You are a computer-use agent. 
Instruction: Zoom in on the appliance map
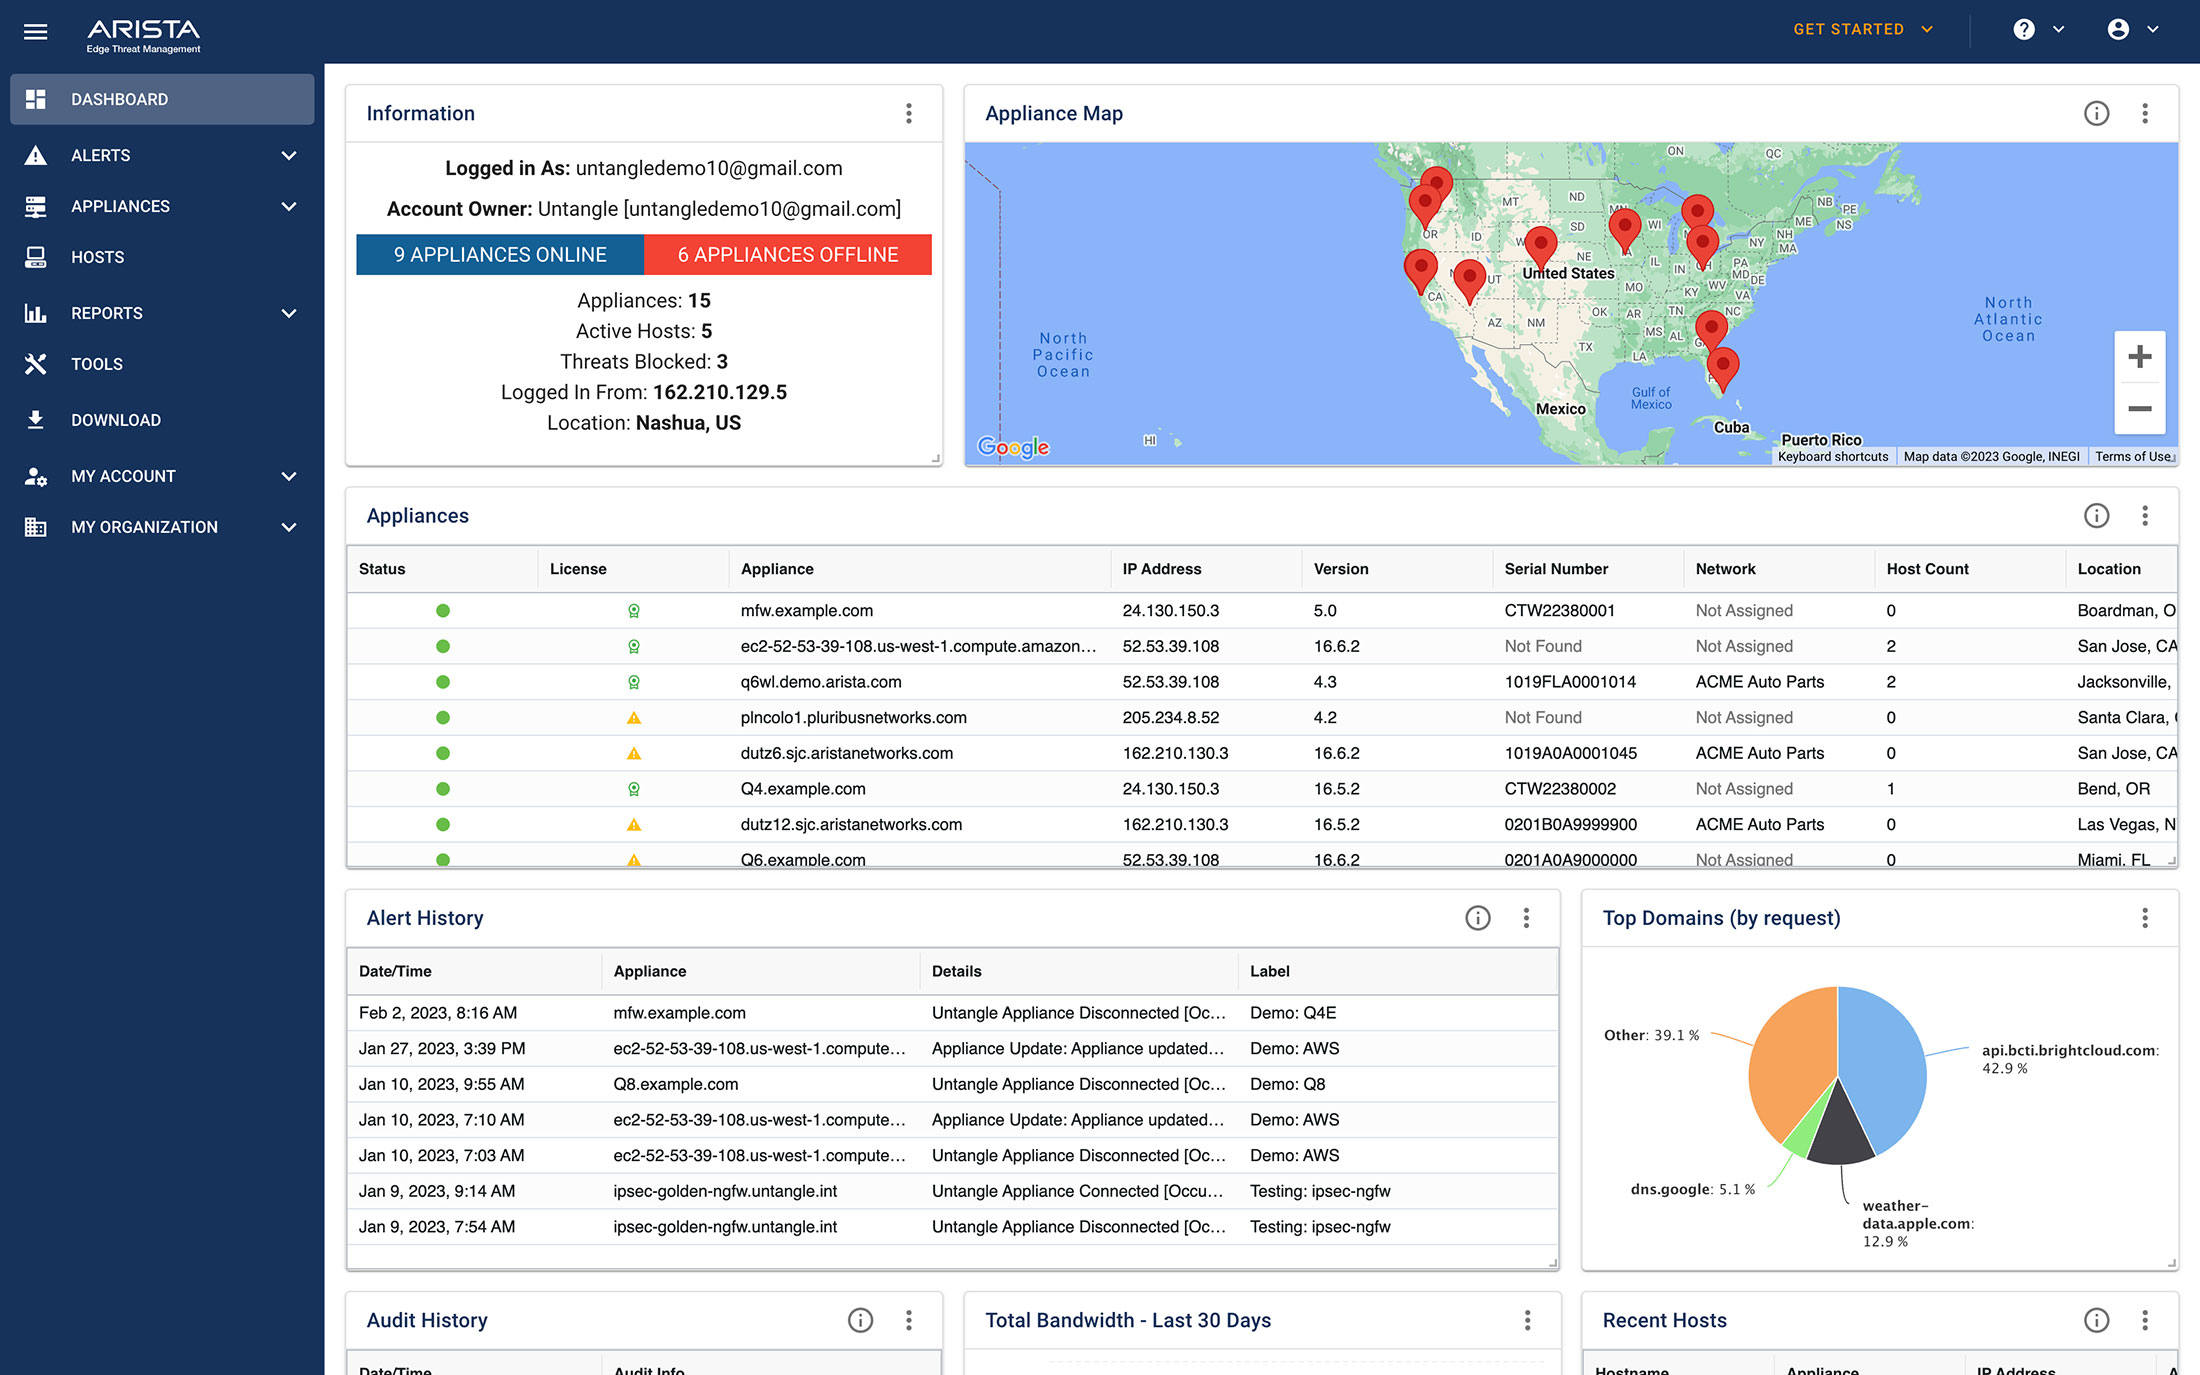[x=2140, y=357]
